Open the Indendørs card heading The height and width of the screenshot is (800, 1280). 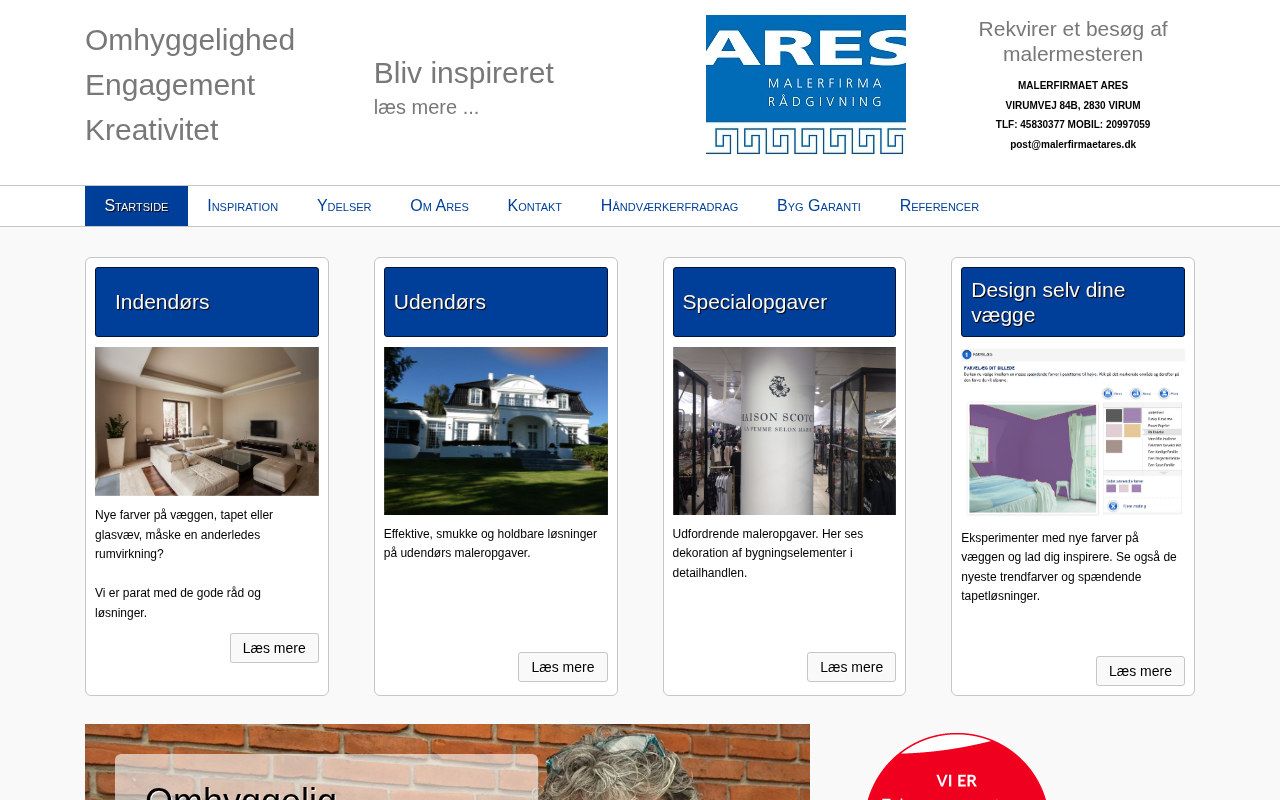click(207, 302)
